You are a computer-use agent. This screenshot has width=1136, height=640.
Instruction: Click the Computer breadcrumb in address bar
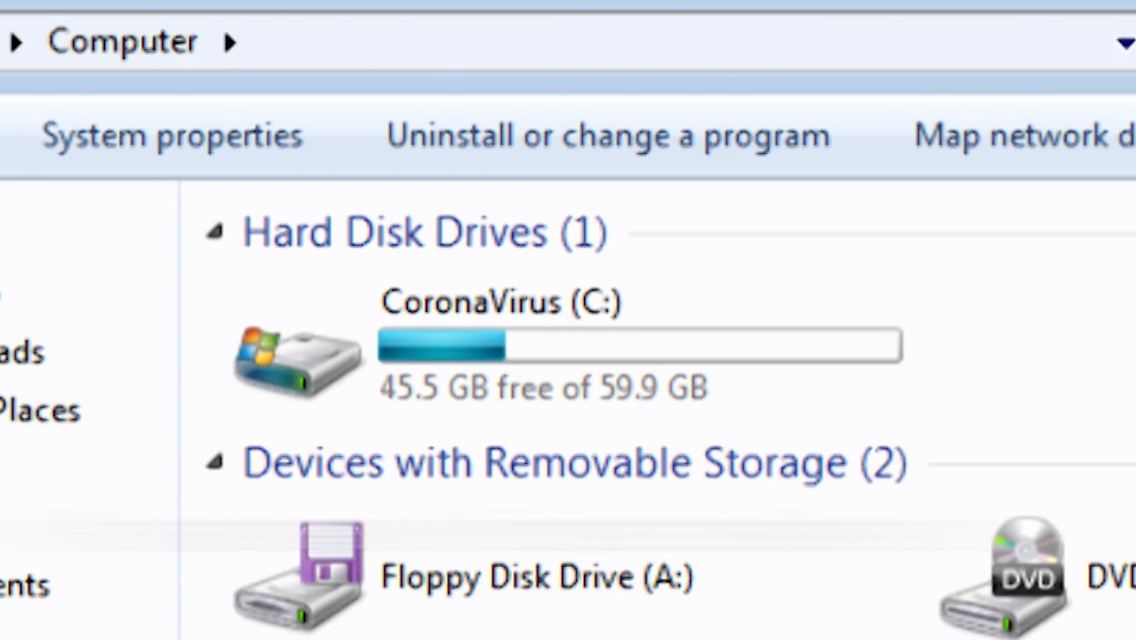pyautogui.click(x=122, y=42)
